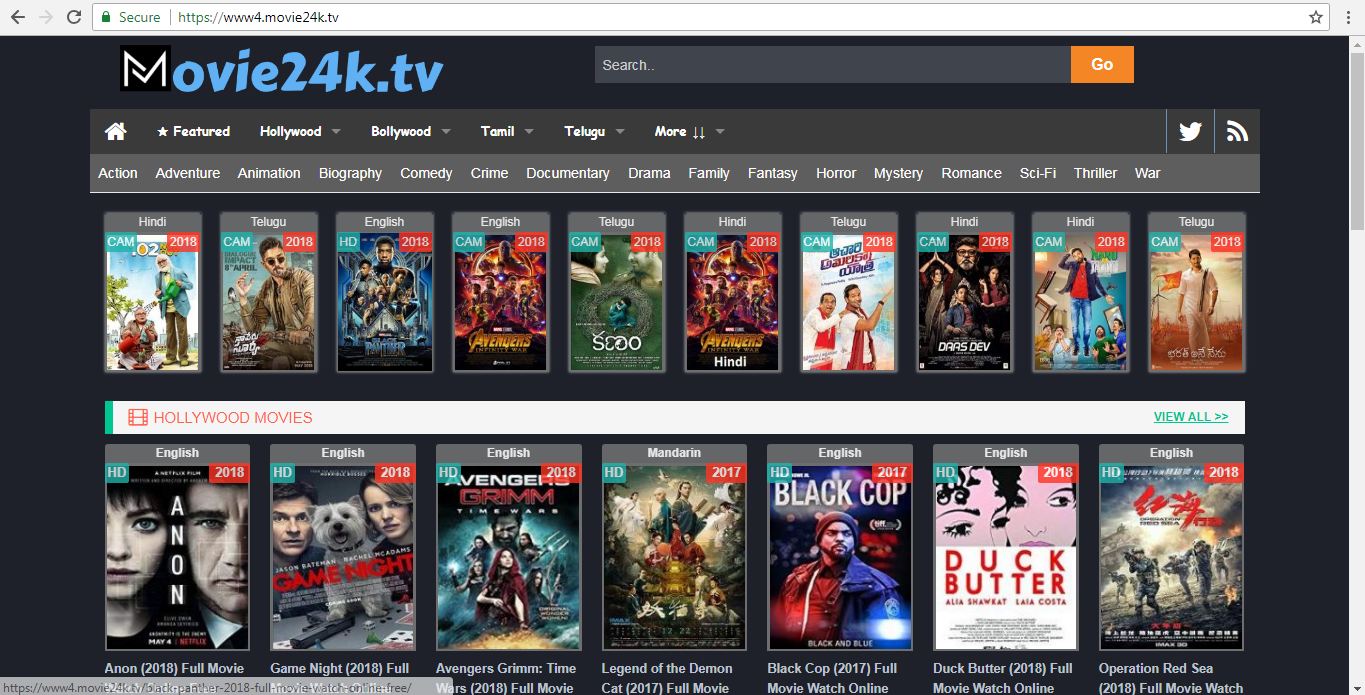Expand the Hollywood dropdown menu
The height and width of the screenshot is (695, 1365).
tap(300, 131)
